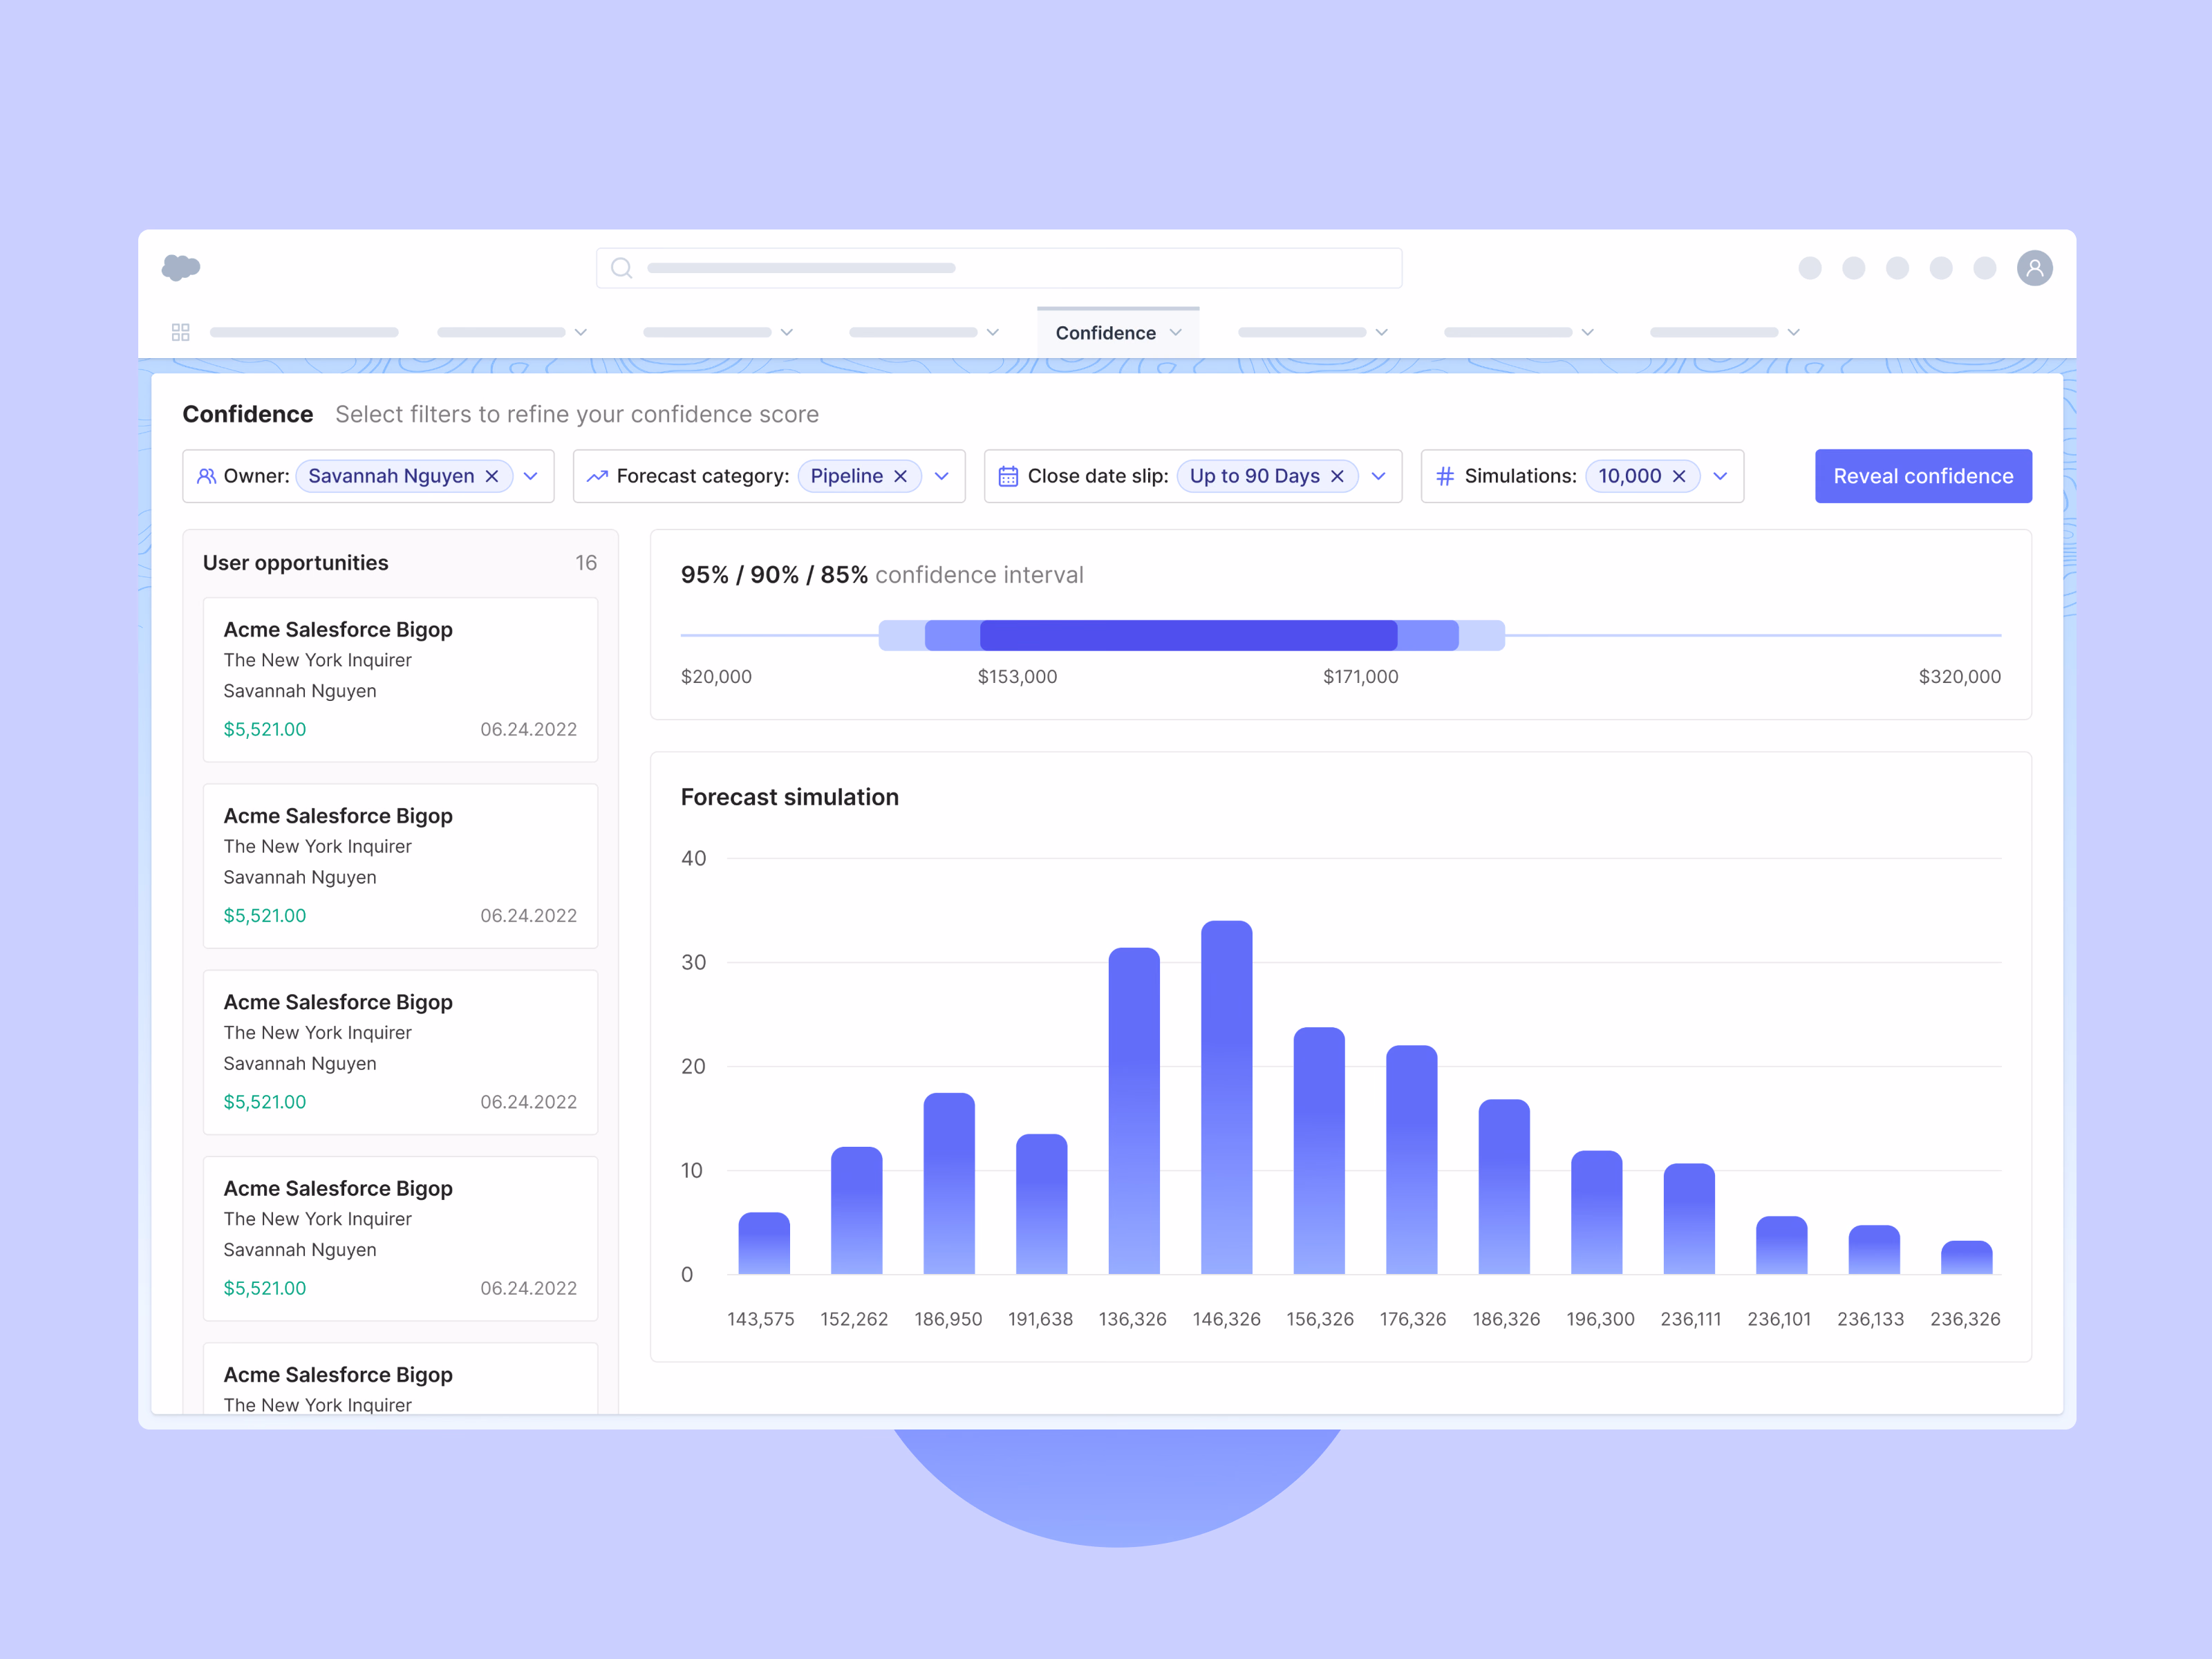
Task: Click the Simulations hash icon
Action: coord(1445,476)
